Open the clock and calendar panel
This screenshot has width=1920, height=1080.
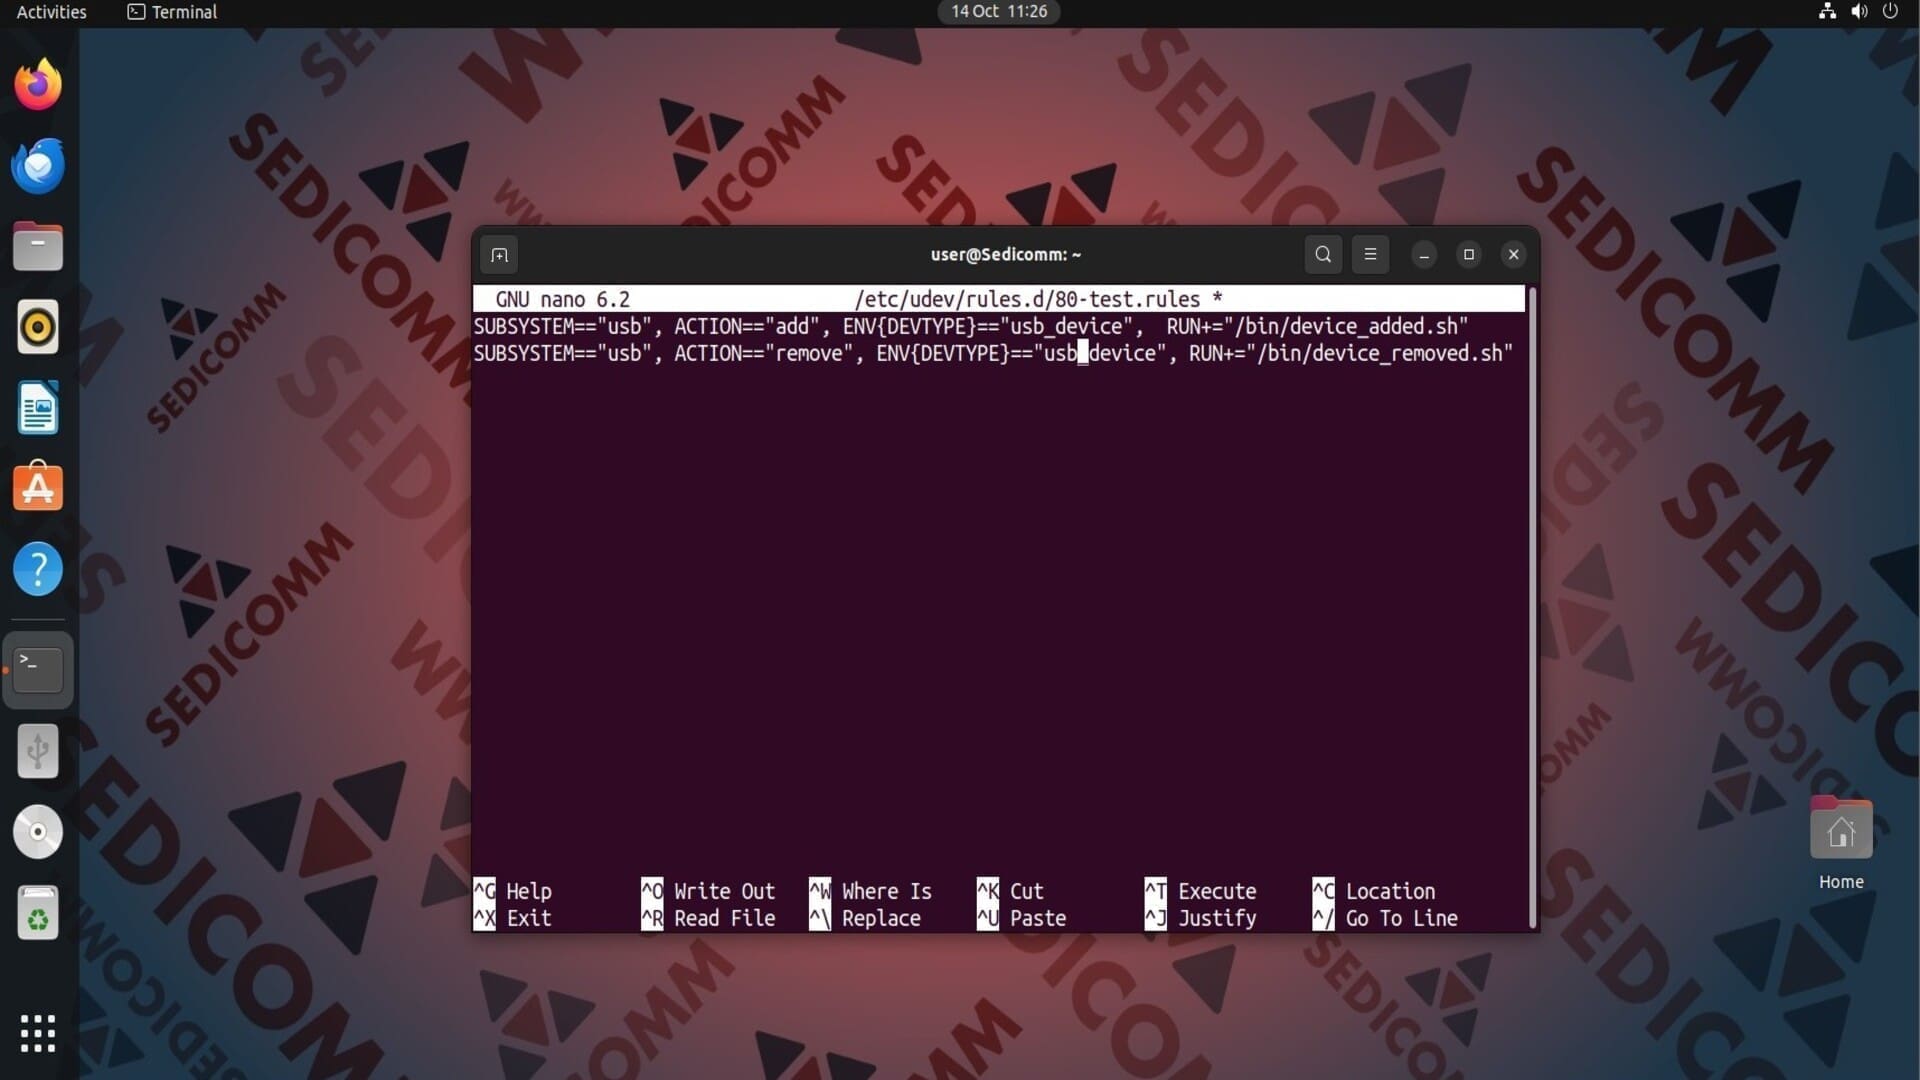click(999, 12)
